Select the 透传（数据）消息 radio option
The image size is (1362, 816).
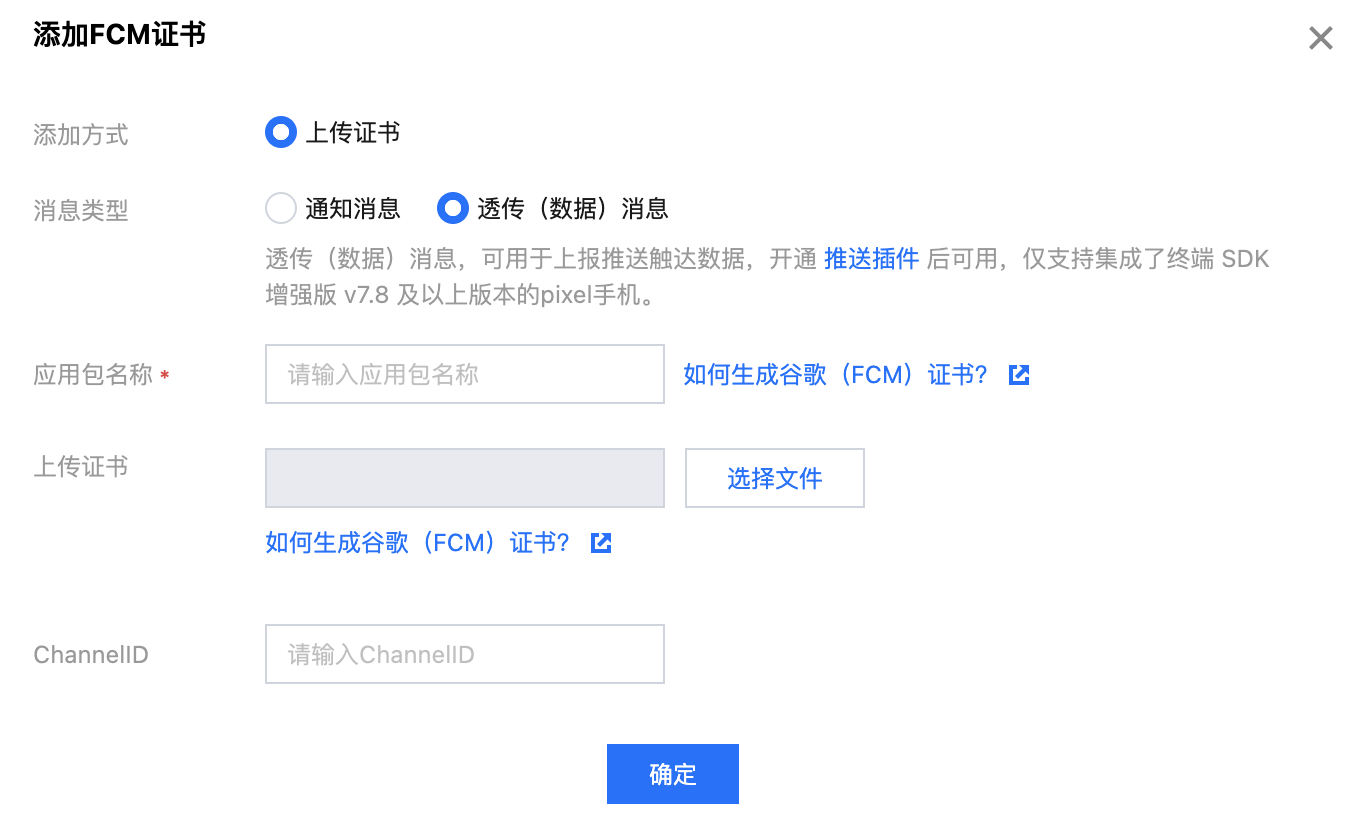pyautogui.click(x=454, y=208)
